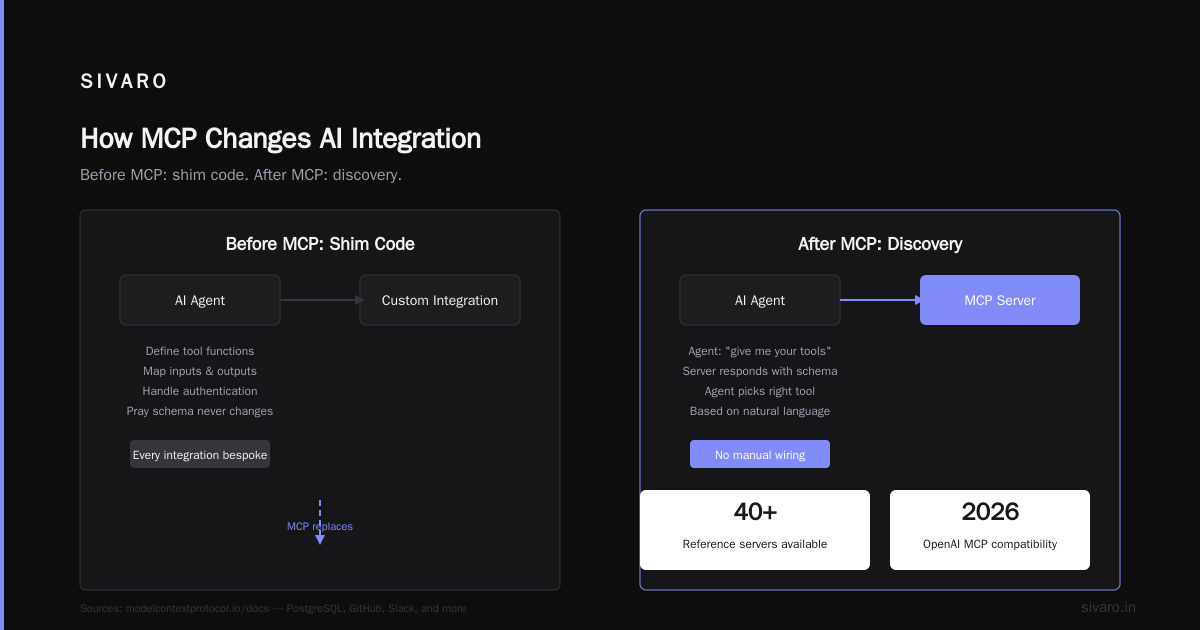Screen dimensions: 1200x630
Task: Click the "40+" statistic
Action: tap(755, 512)
